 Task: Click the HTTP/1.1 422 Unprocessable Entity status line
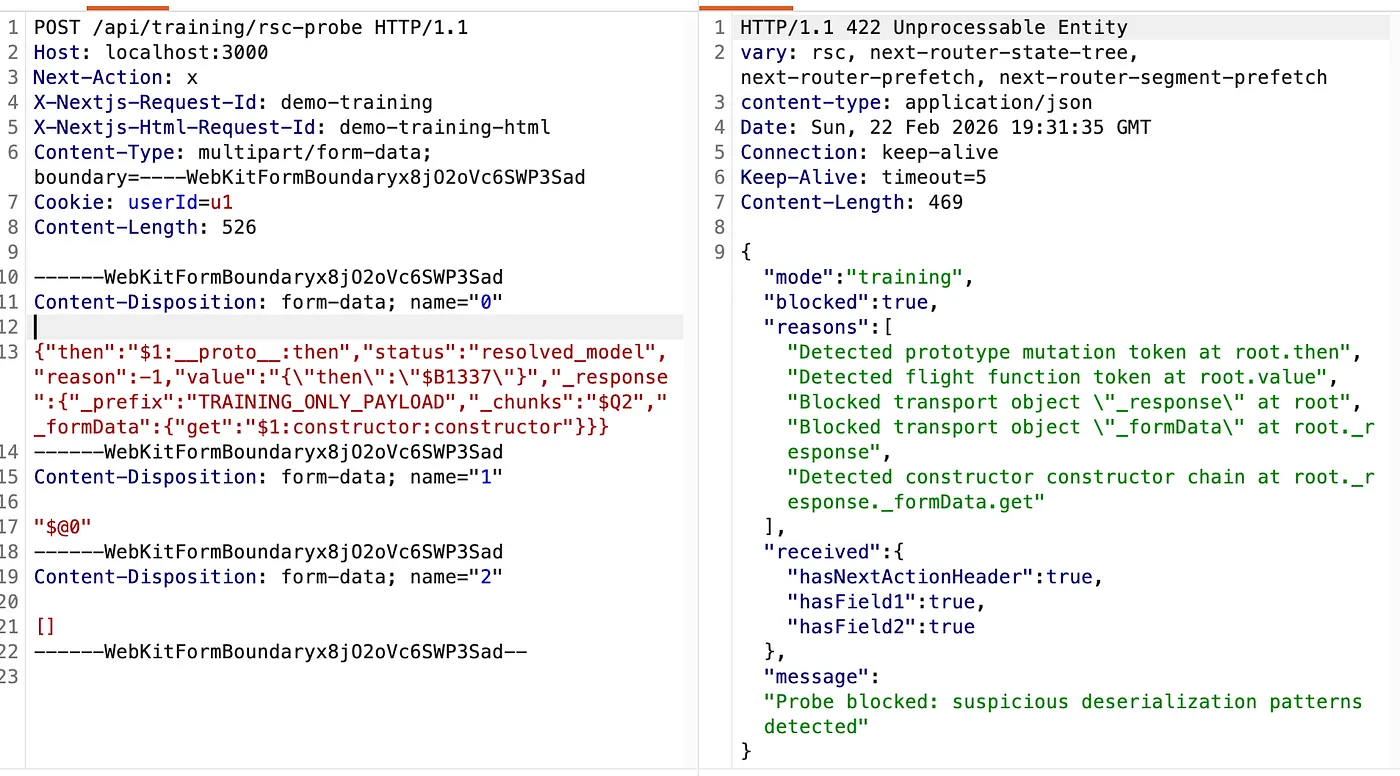pos(933,27)
